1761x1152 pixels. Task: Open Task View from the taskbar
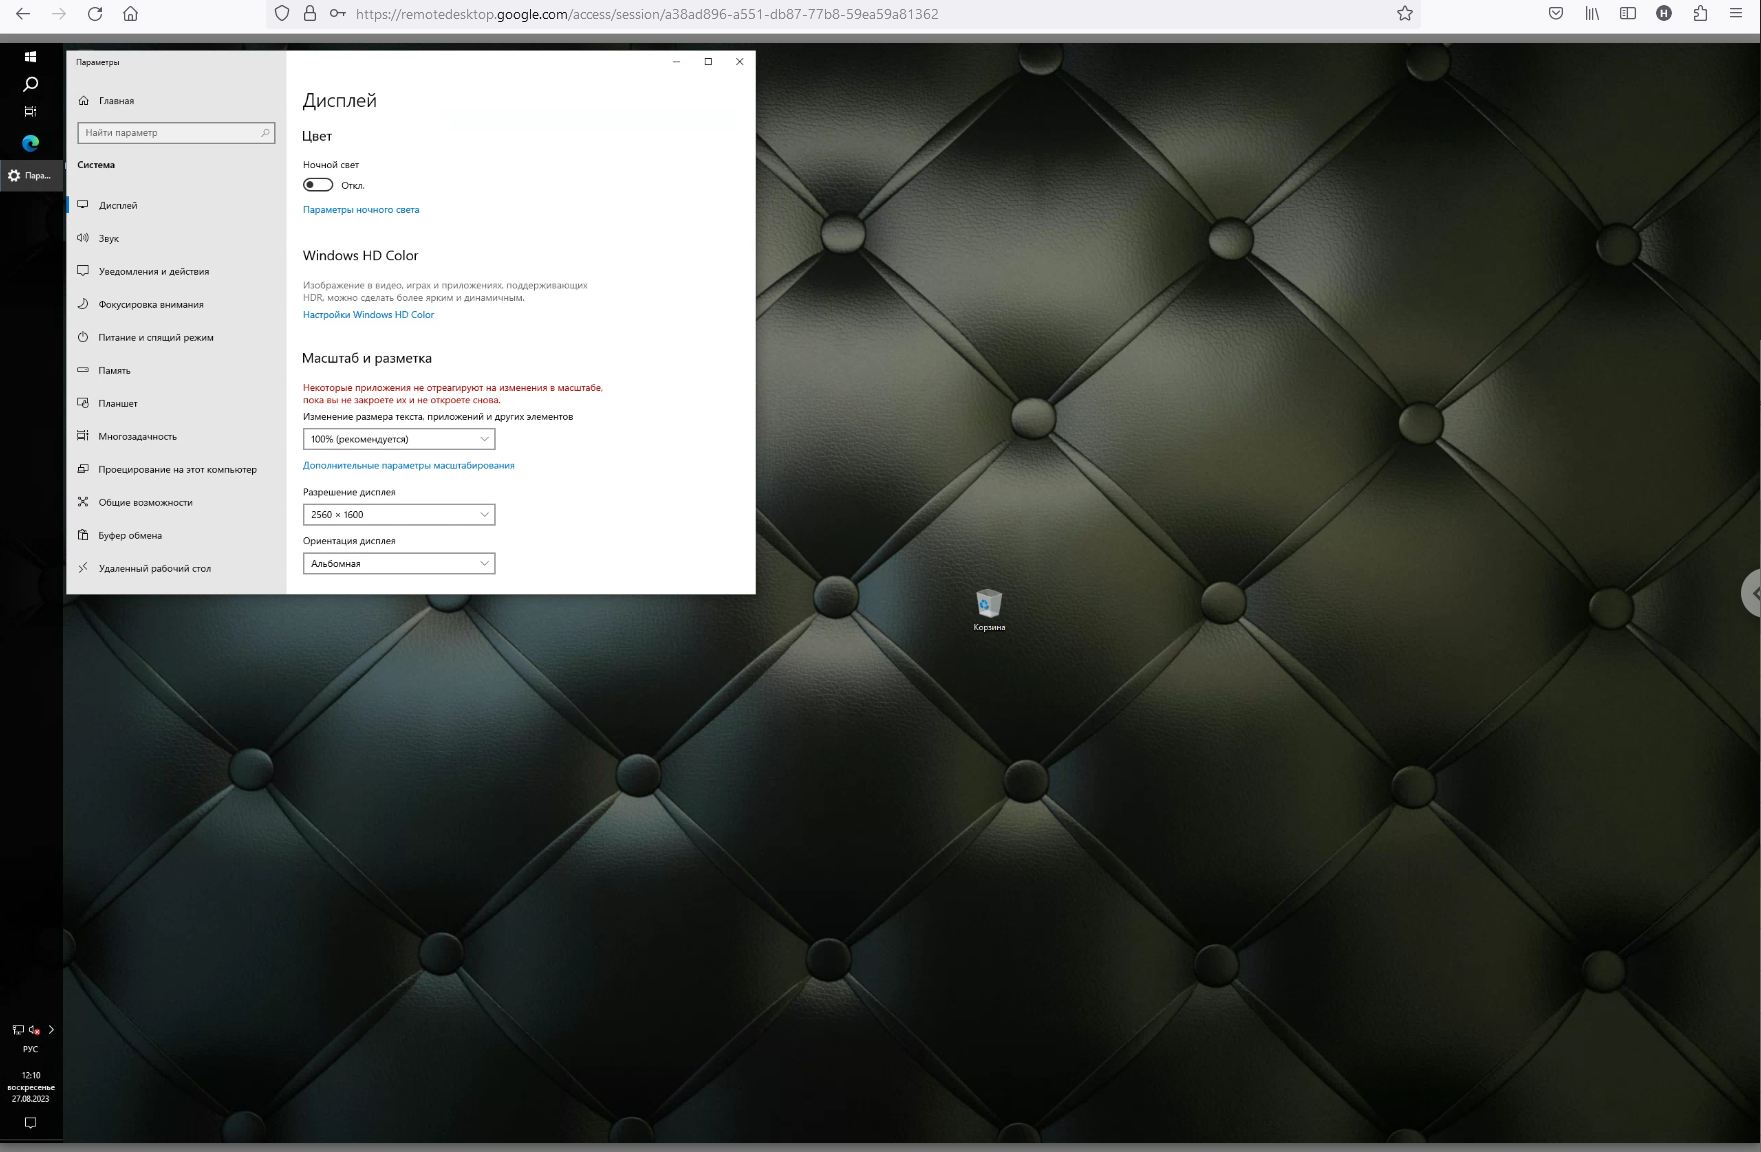pyautogui.click(x=30, y=111)
